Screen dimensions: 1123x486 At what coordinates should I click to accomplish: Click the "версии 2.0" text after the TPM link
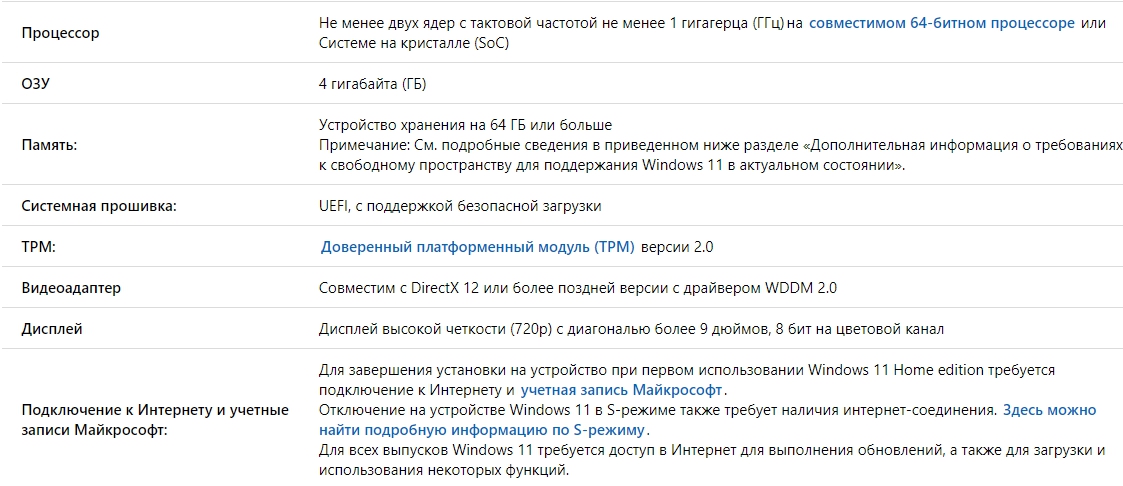coord(677,247)
